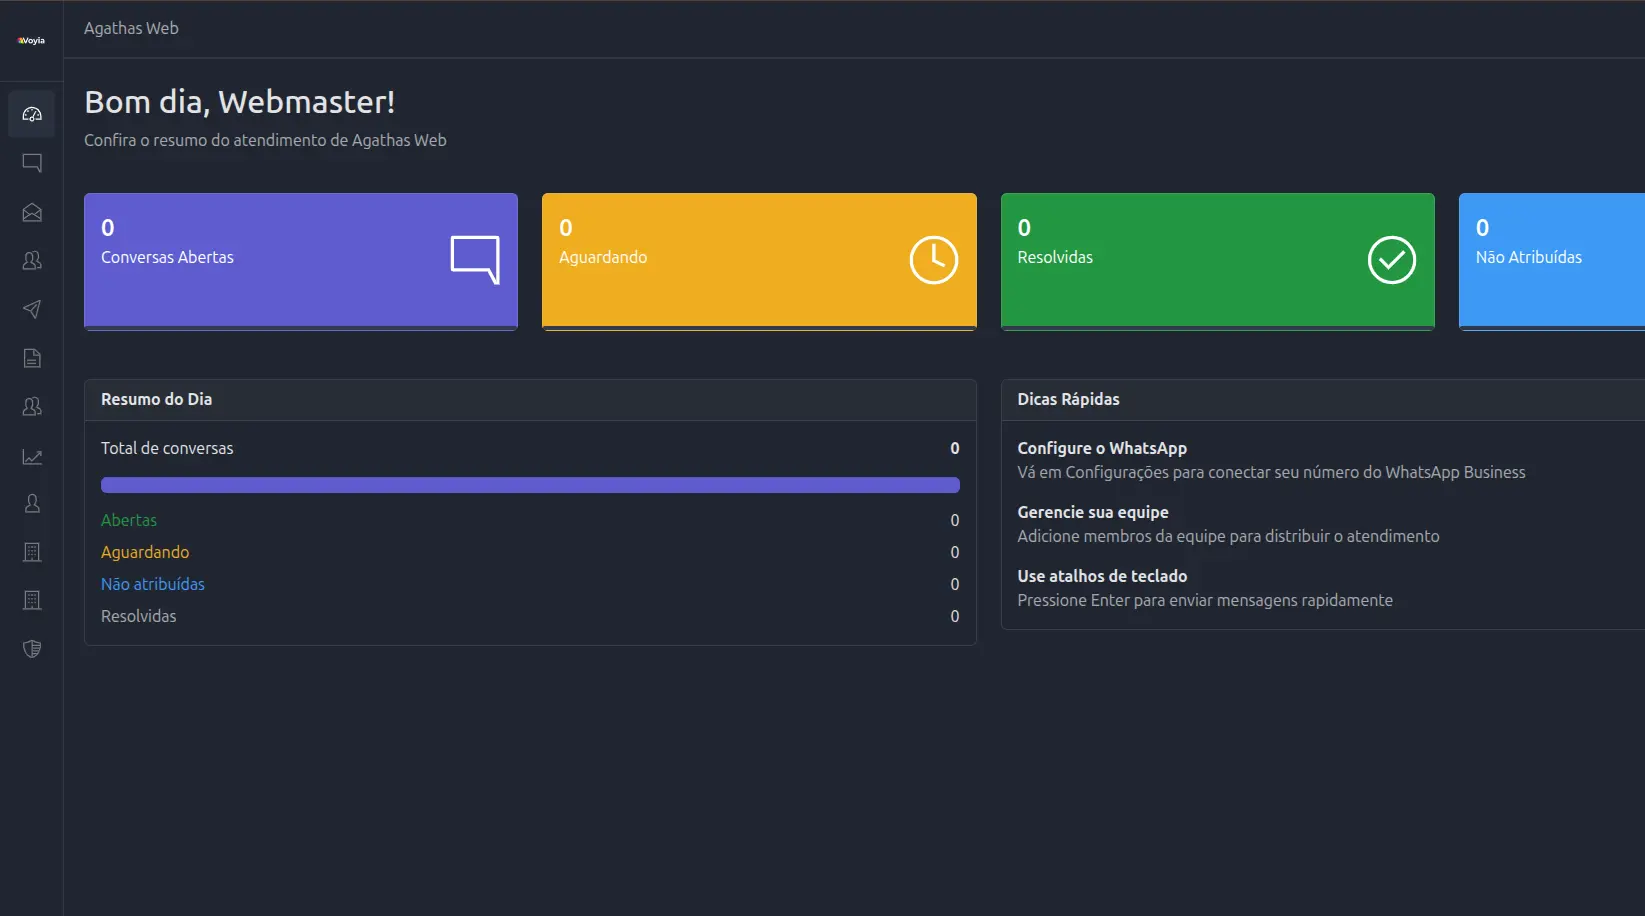
Task: Open the blue Não Atribuídas card
Action: 1550,260
